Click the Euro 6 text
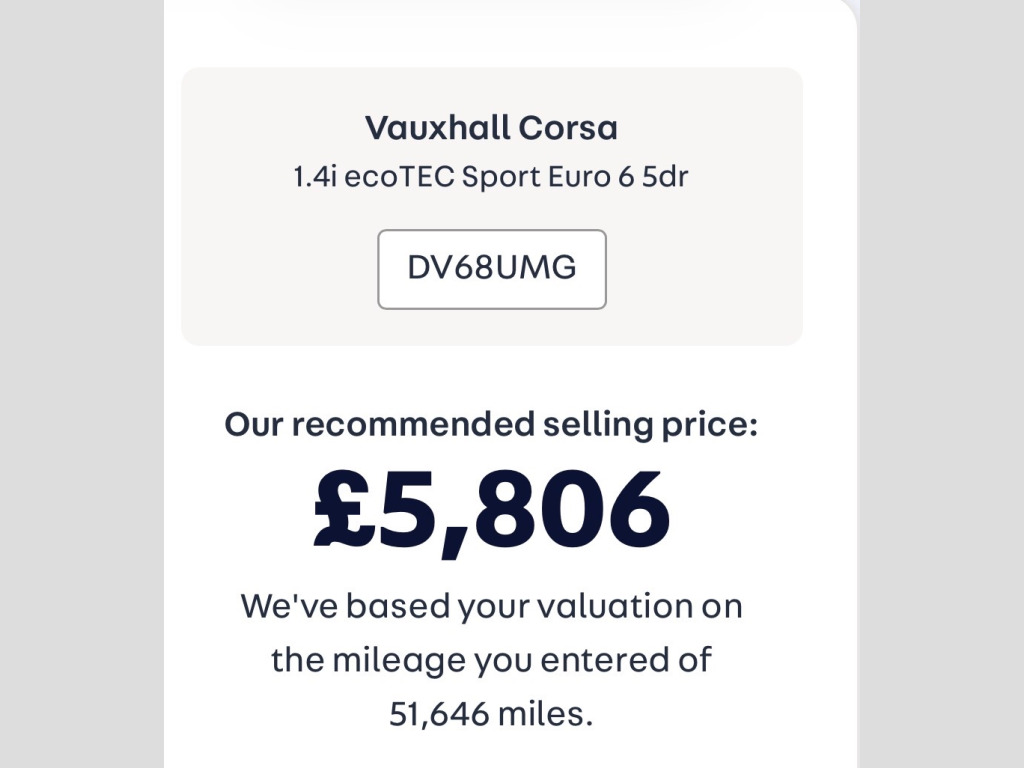The height and width of the screenshot is (768, 1024). click(x=590, y=178)
